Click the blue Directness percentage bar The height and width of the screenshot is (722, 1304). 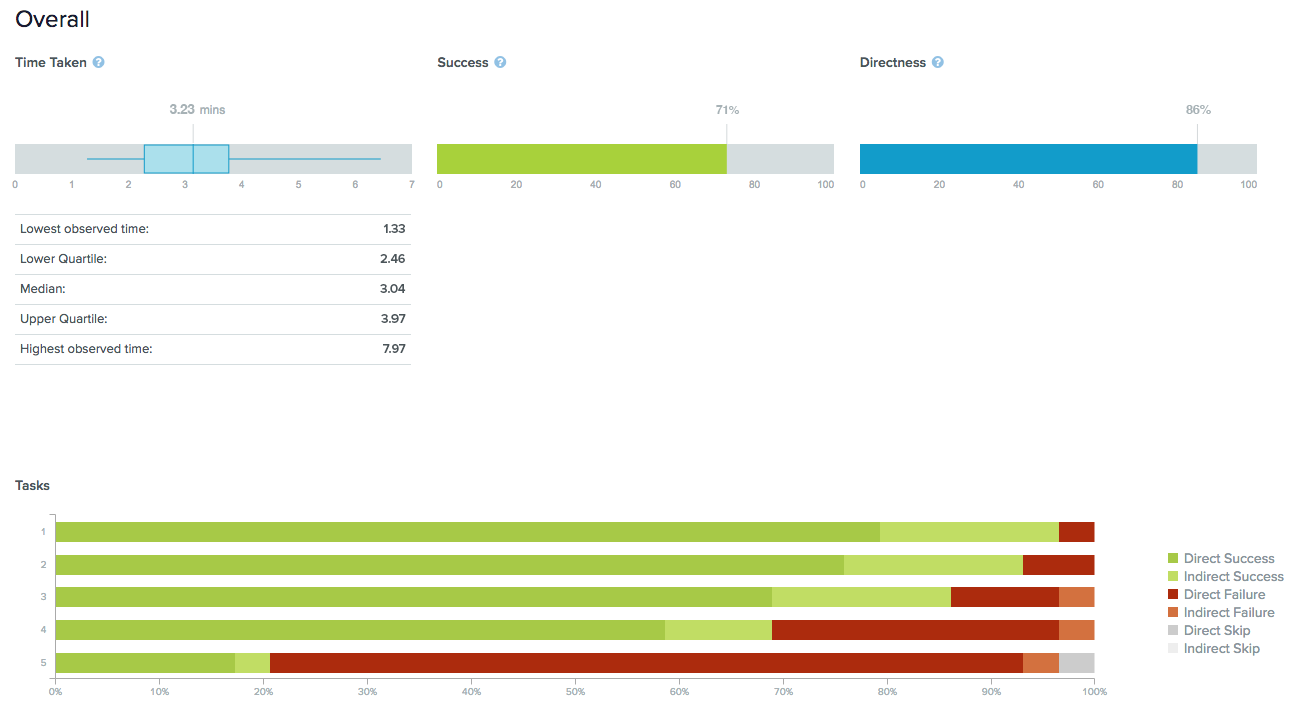[x=1028, y=159]
